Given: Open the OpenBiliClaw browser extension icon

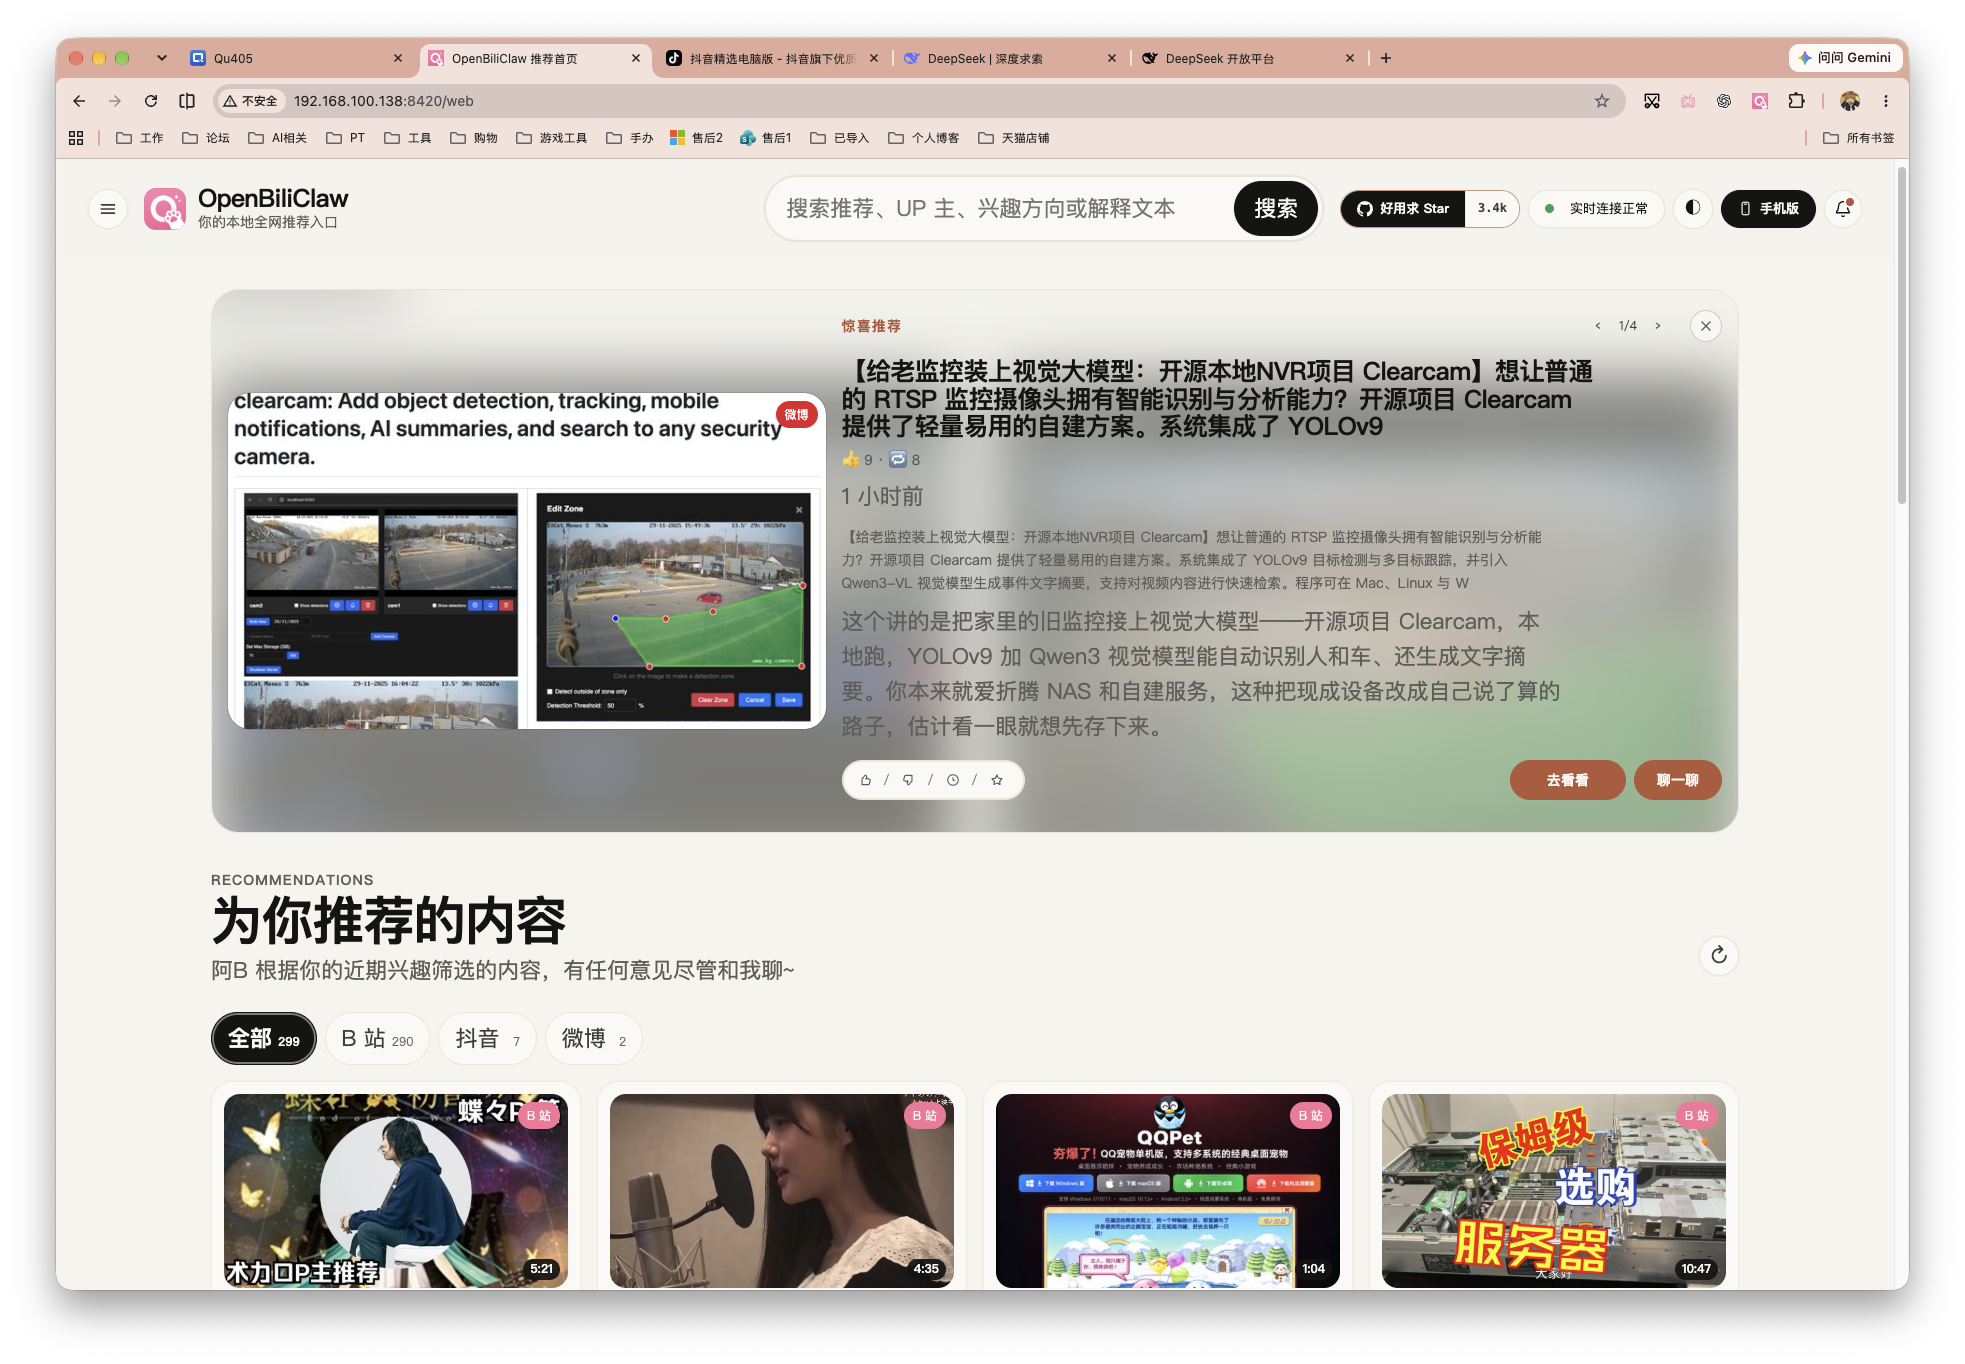Looking at the screenshot, I should [x=1760, y=101].
